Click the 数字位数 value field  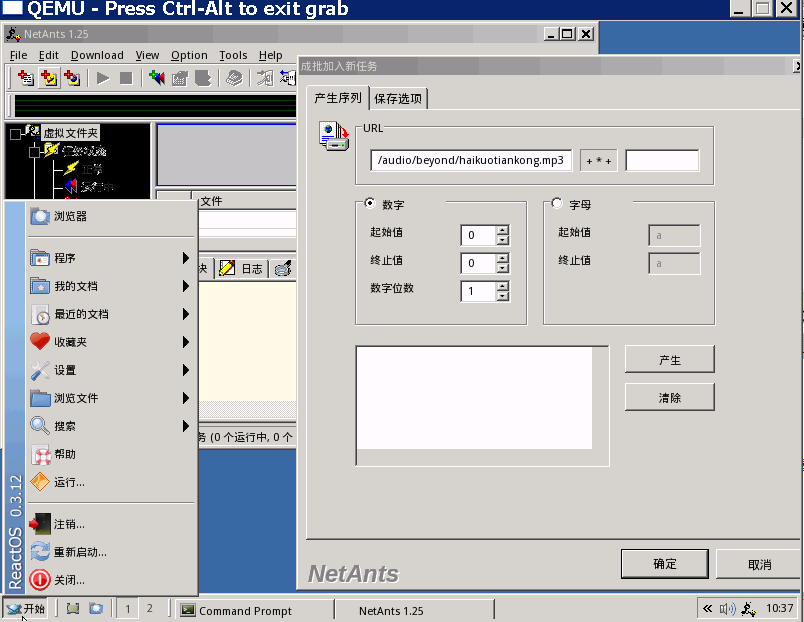pyautogui.click(x=478, y=291)
